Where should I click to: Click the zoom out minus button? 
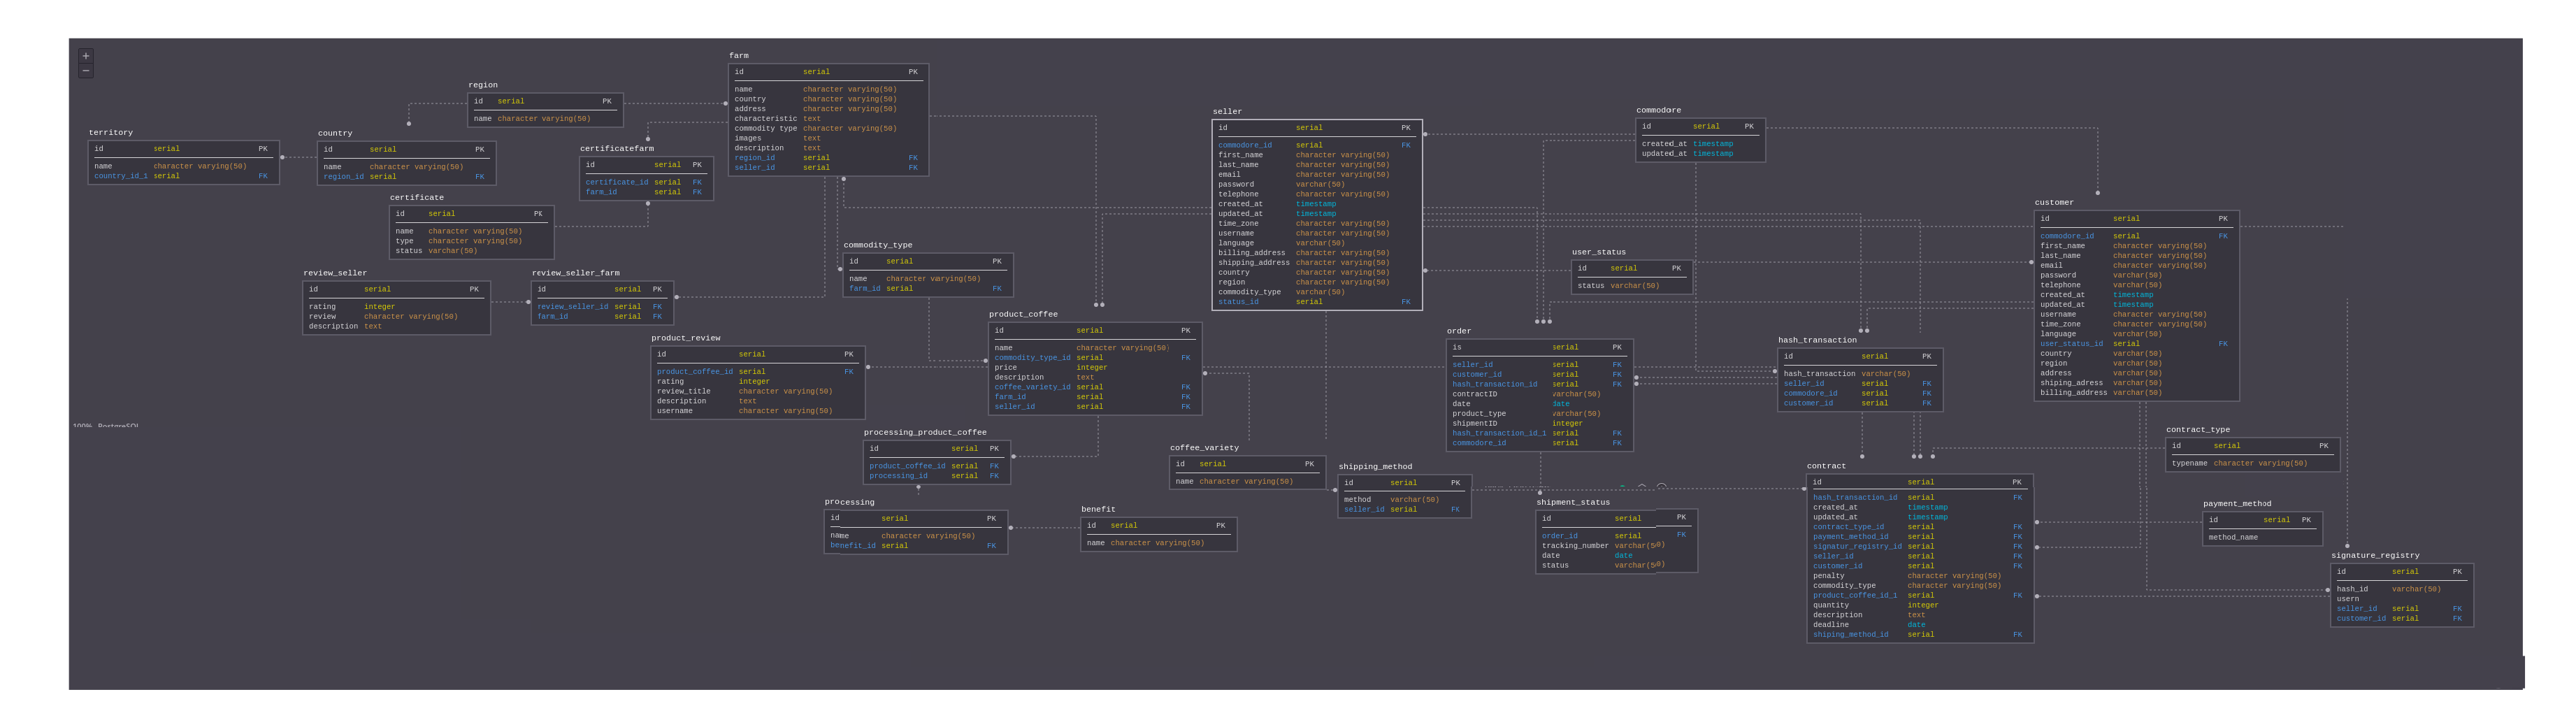(86, 71)
